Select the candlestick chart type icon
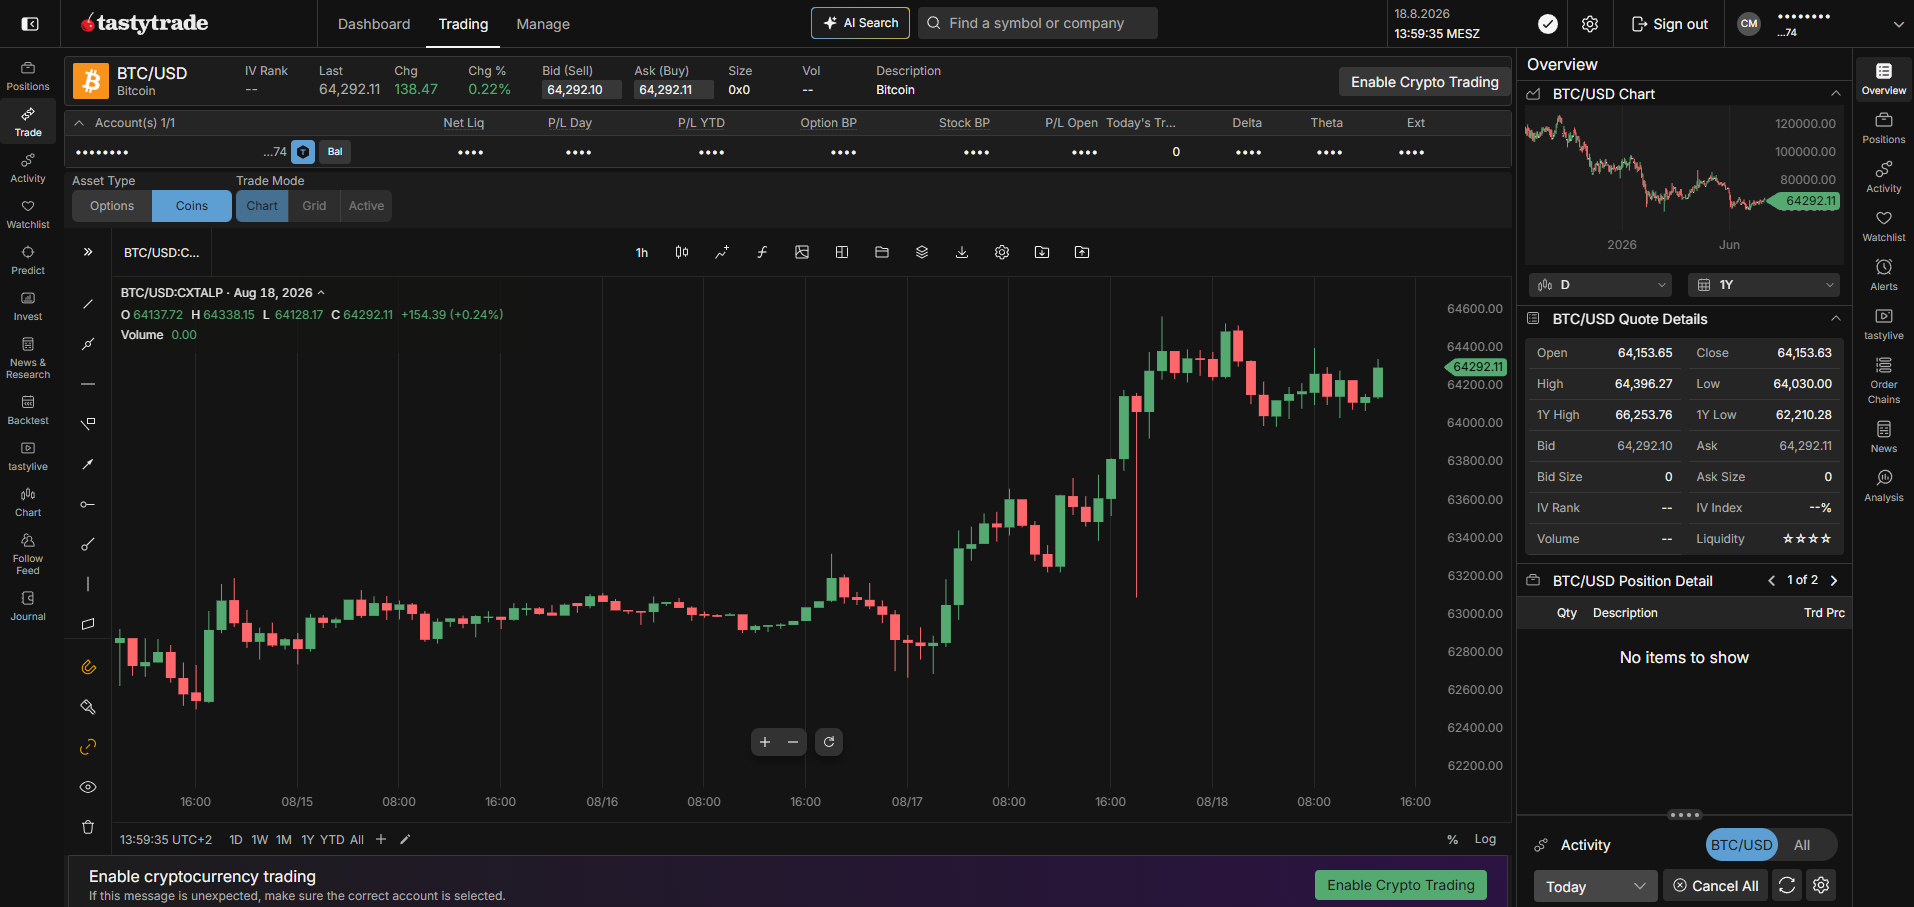This screenshot has width=1914, height=907. 682,252
